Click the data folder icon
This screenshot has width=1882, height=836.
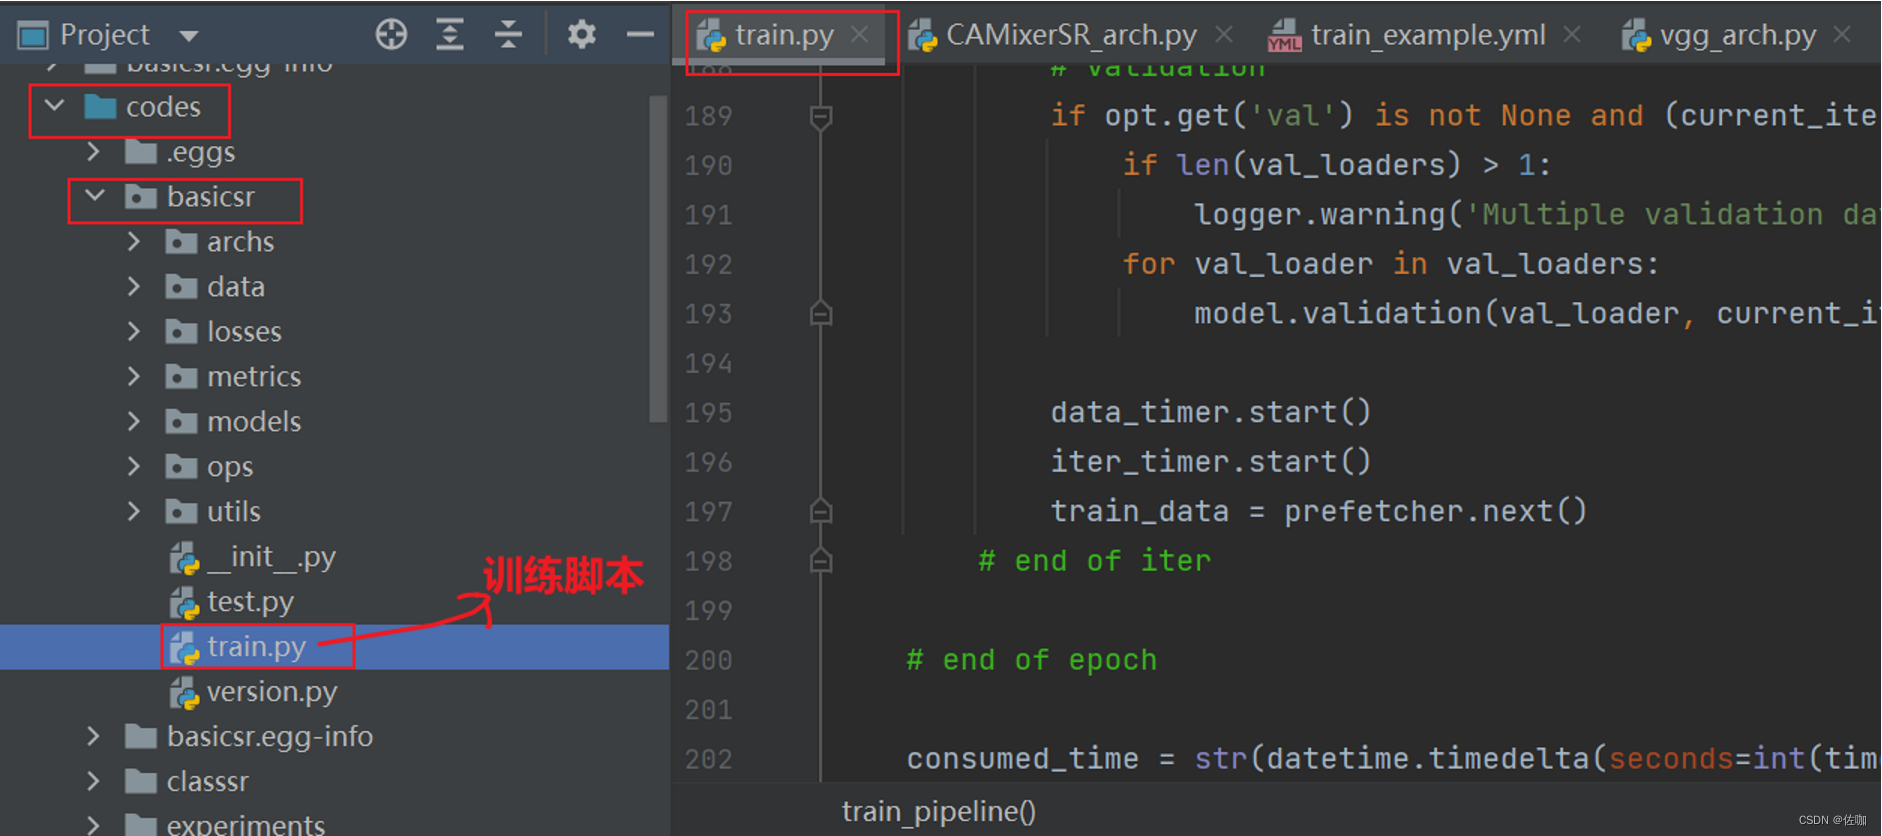(181, 287)
